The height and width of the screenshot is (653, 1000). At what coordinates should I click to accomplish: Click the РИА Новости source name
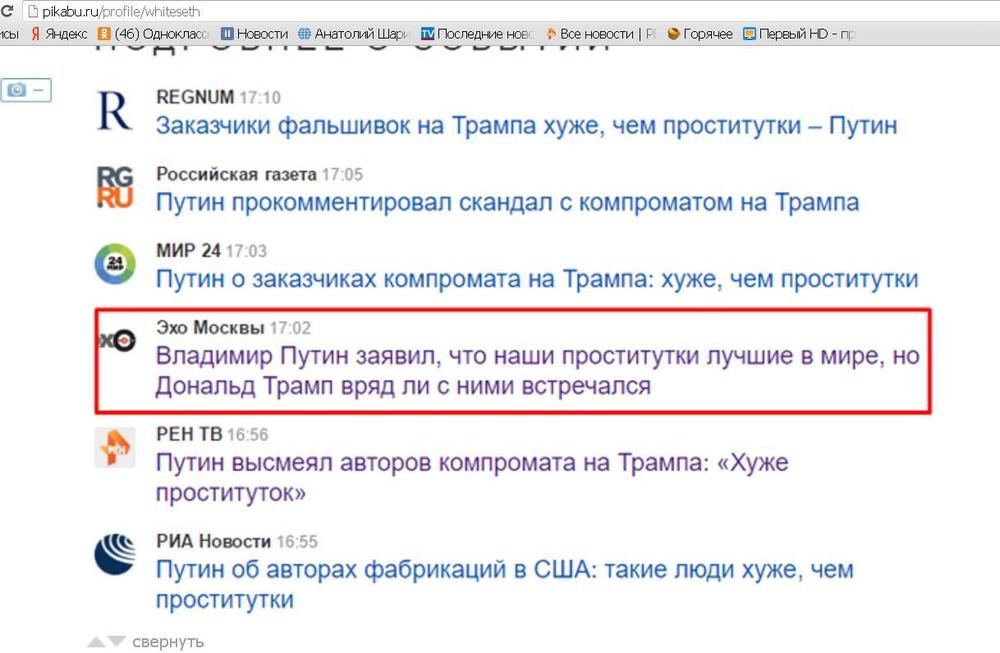tap(214, 541)
